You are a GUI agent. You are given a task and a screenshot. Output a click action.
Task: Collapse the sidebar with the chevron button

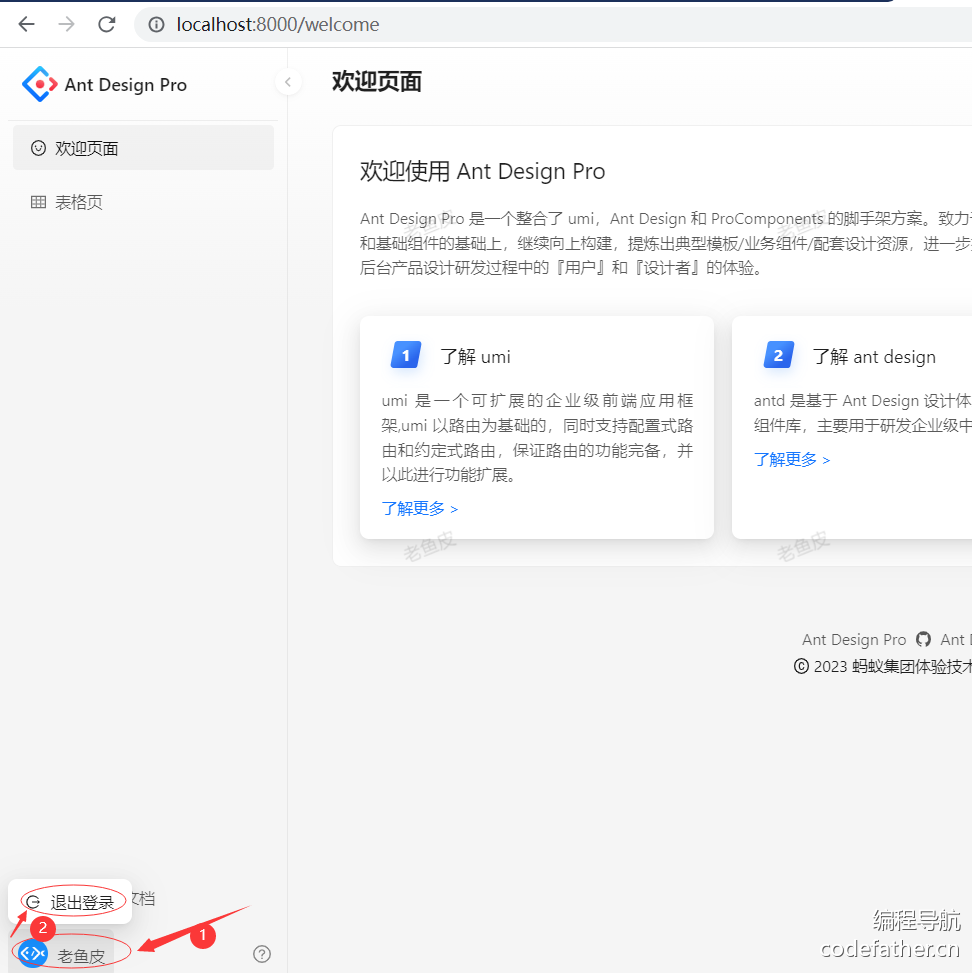288,82
